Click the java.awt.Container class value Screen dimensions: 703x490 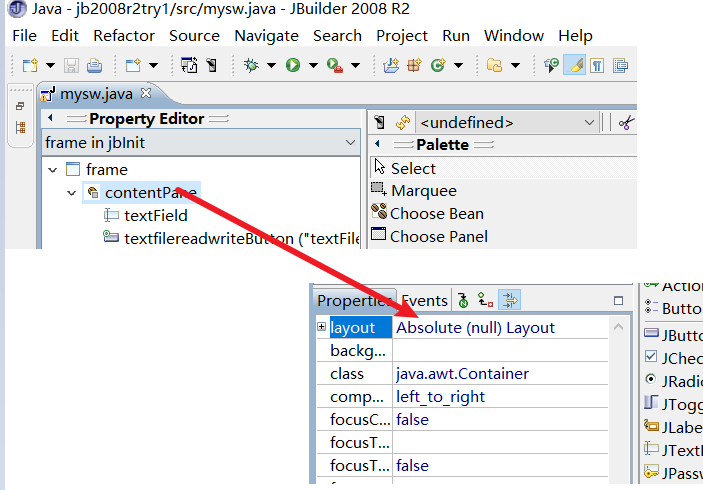[x=462, y=374]
